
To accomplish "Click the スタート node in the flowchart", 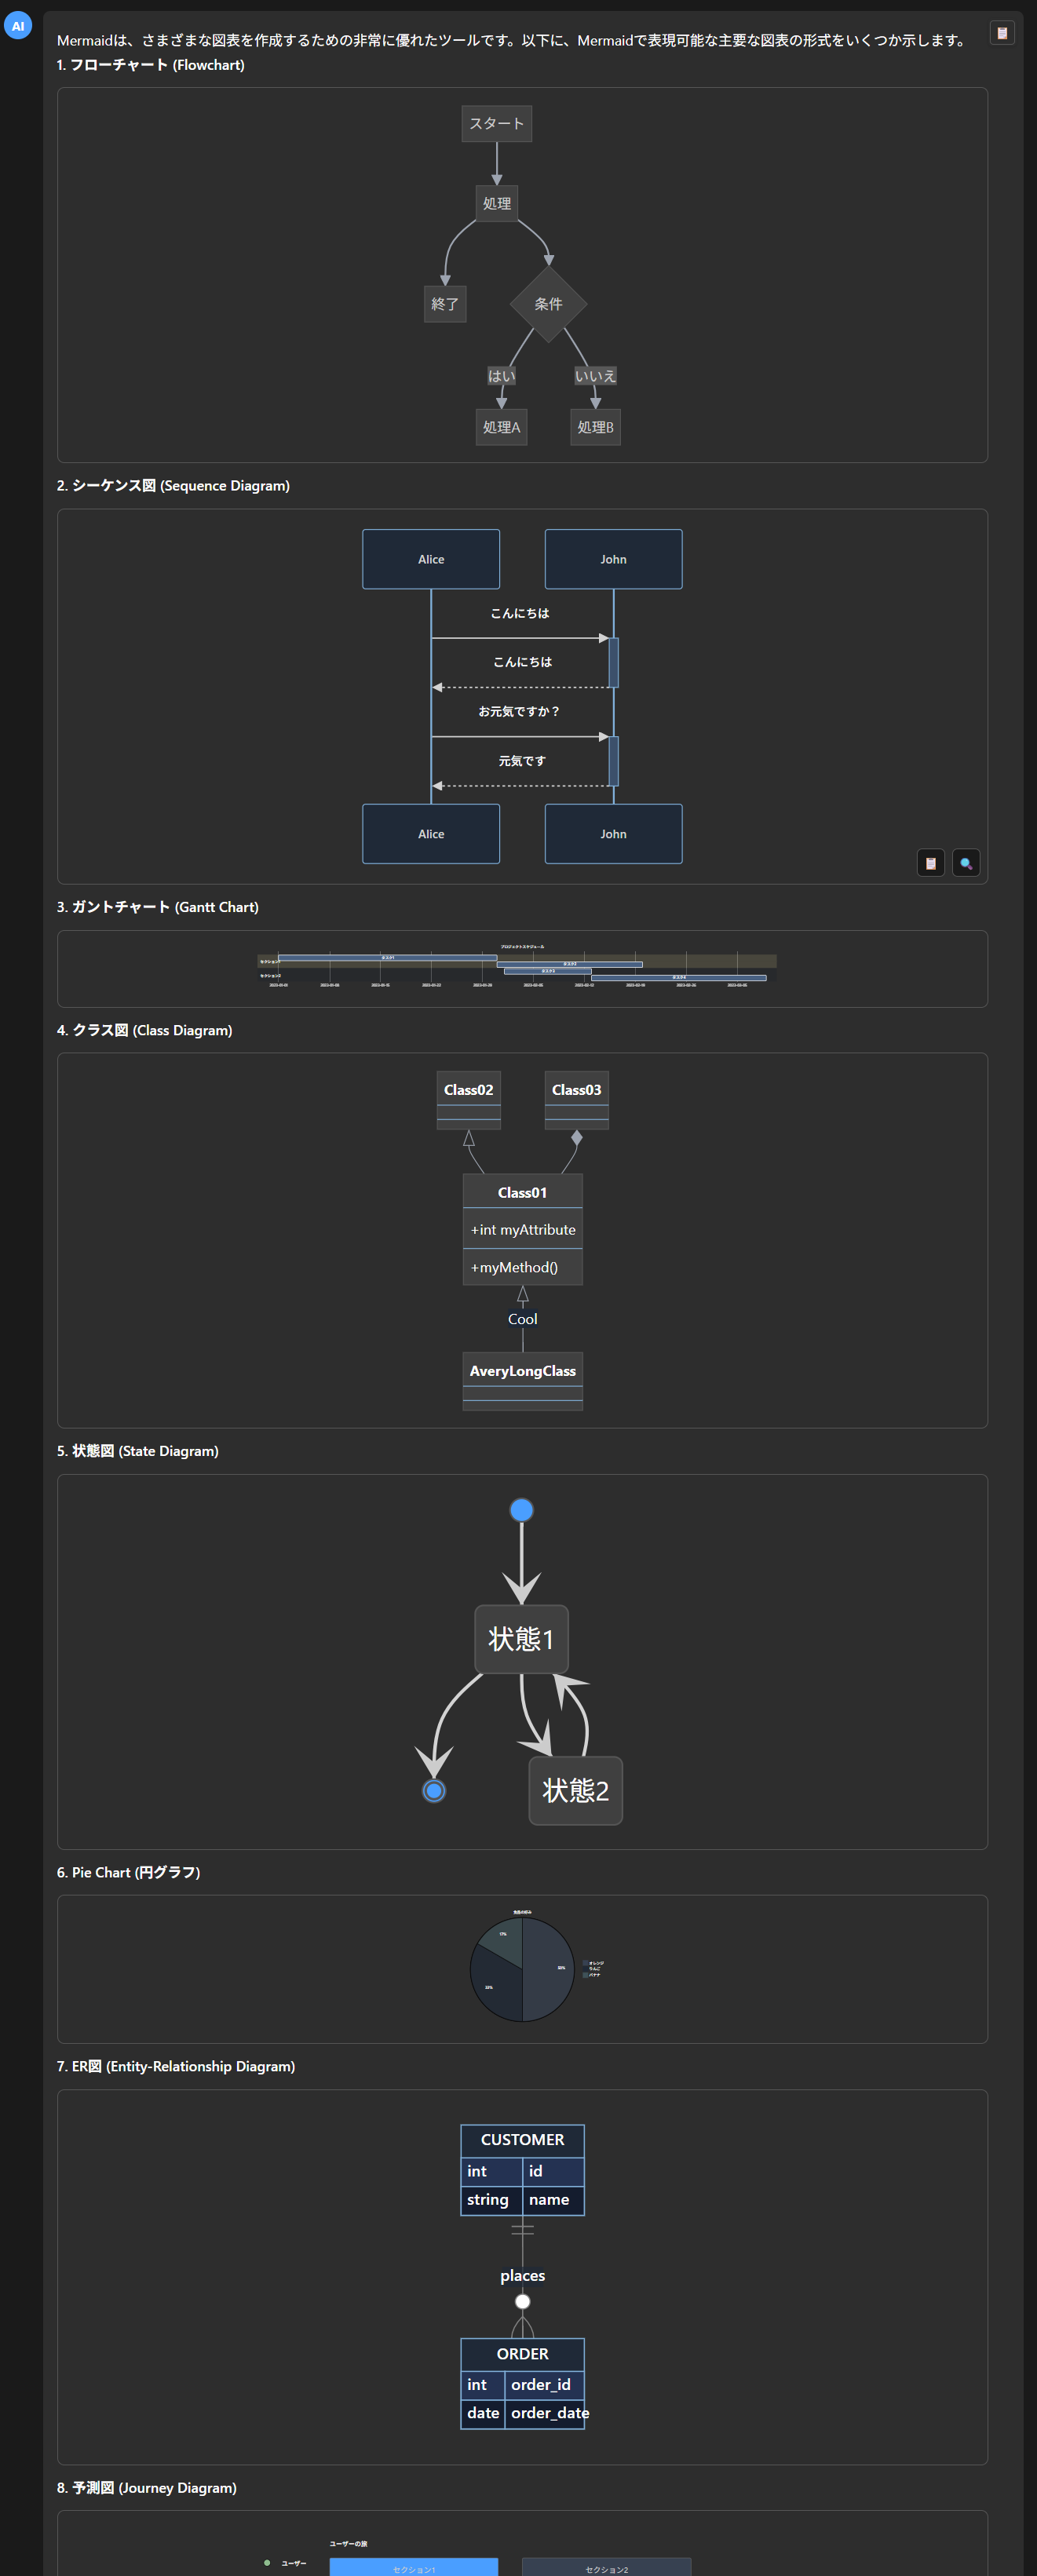I will coord(496,124).
